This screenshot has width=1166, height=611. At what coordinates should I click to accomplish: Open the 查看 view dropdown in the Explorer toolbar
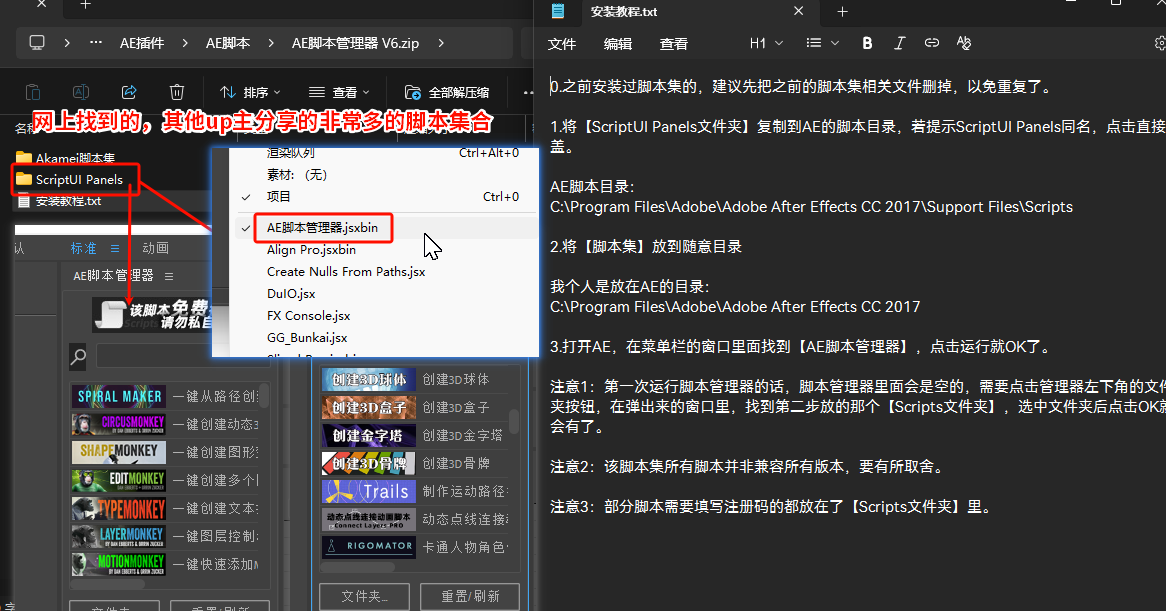(339, 92)
